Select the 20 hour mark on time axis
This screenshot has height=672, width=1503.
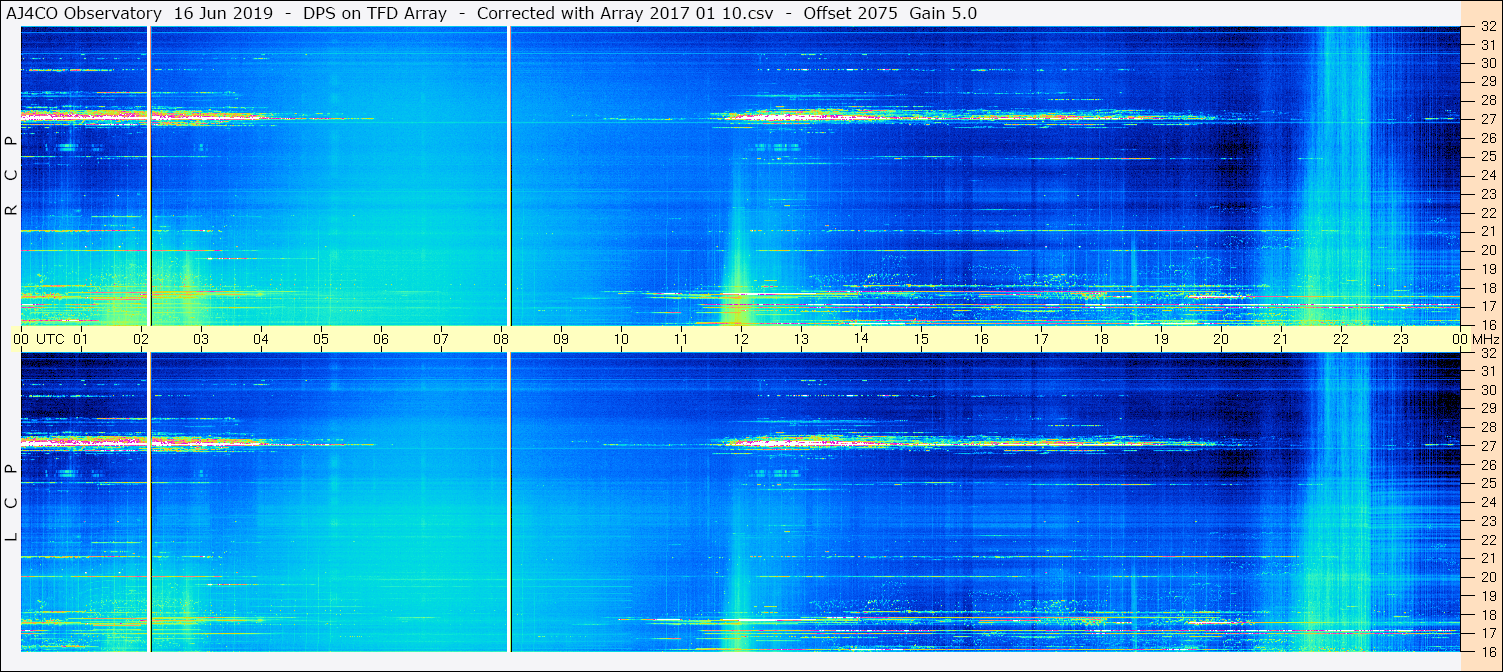coord(1221,339)
